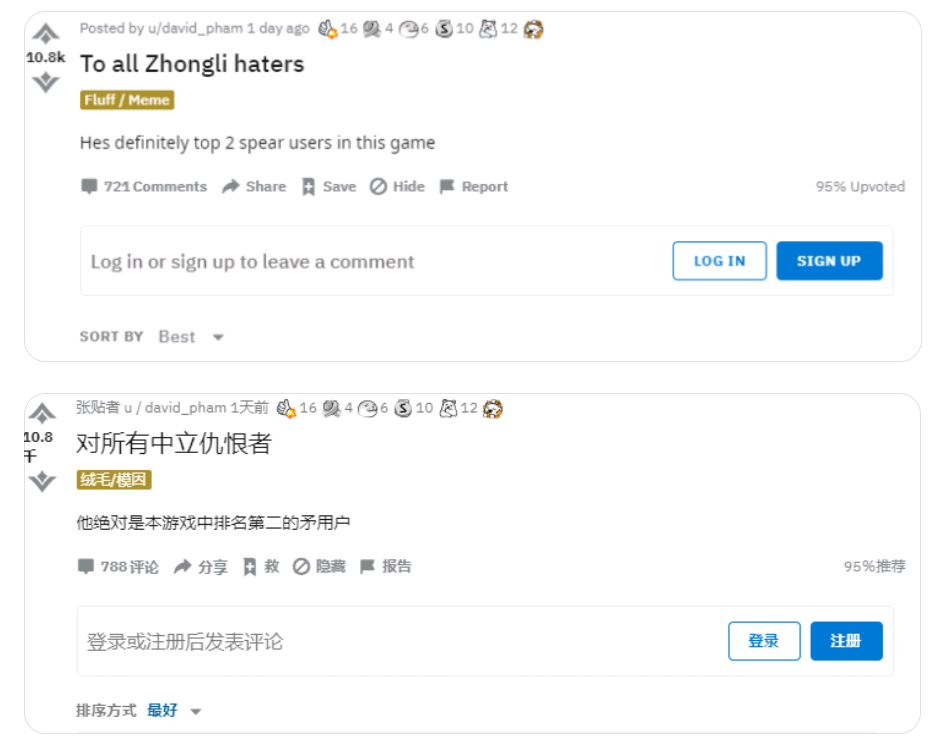Image resolution: width=938 pixels, height=742 pixels.
Task: Downvote the Chinese translated post
Action: pyautogui.click(x=42, y=481)
